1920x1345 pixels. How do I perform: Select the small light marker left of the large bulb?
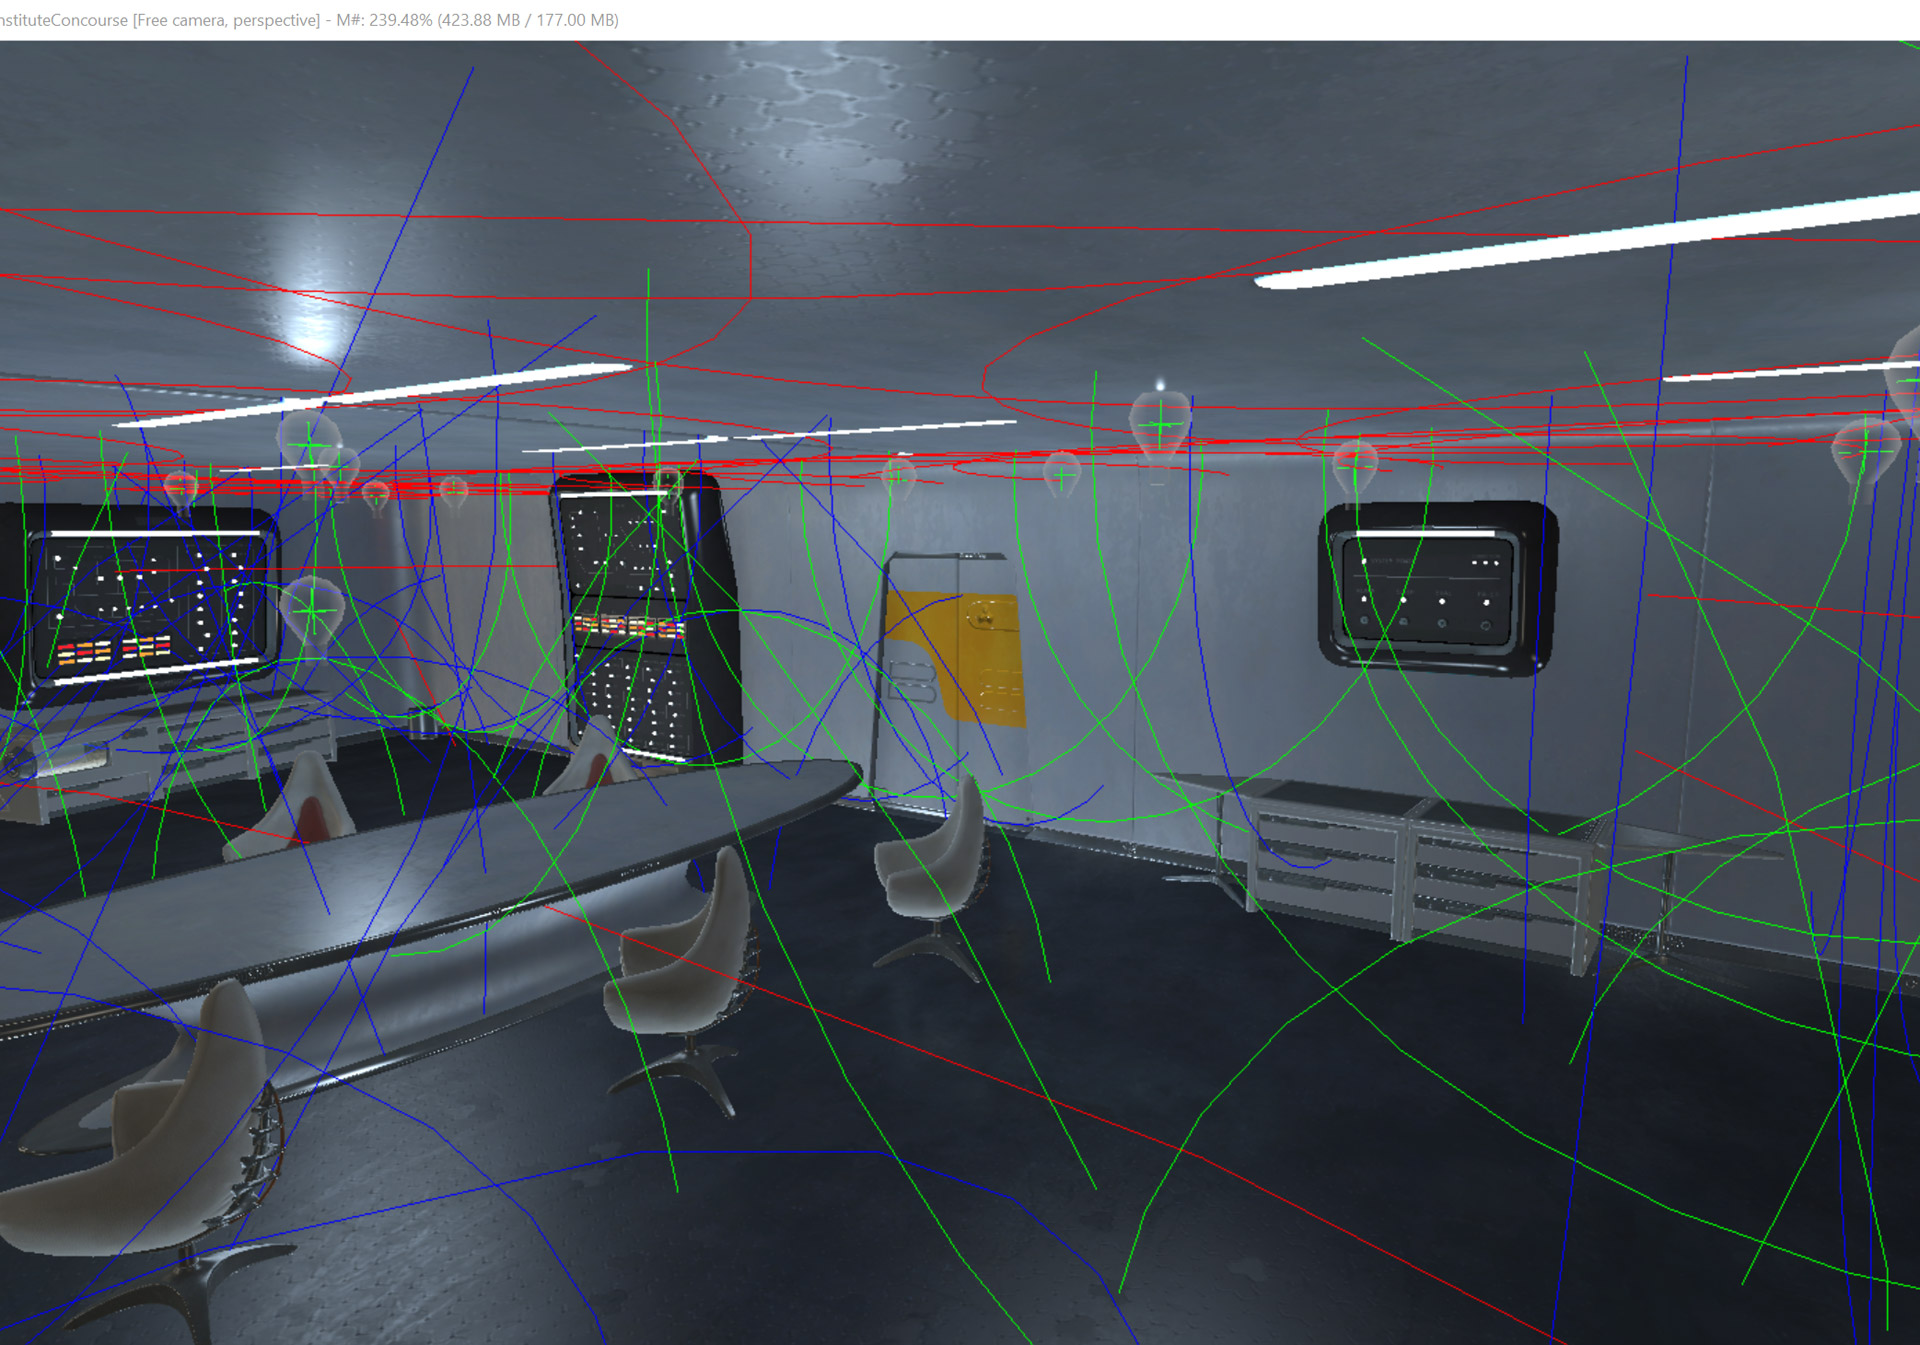point(1062,473)
